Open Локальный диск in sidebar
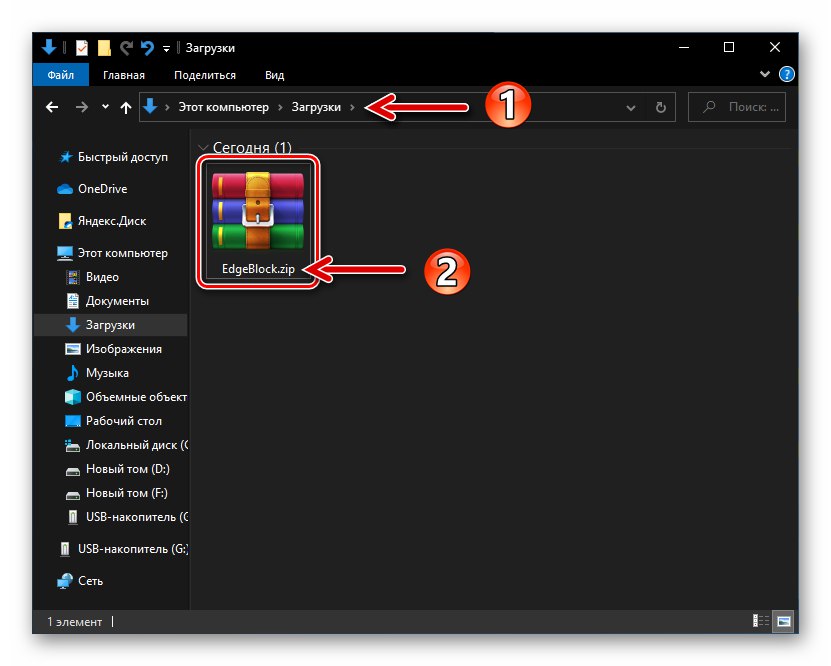 (x=126, y=445)
